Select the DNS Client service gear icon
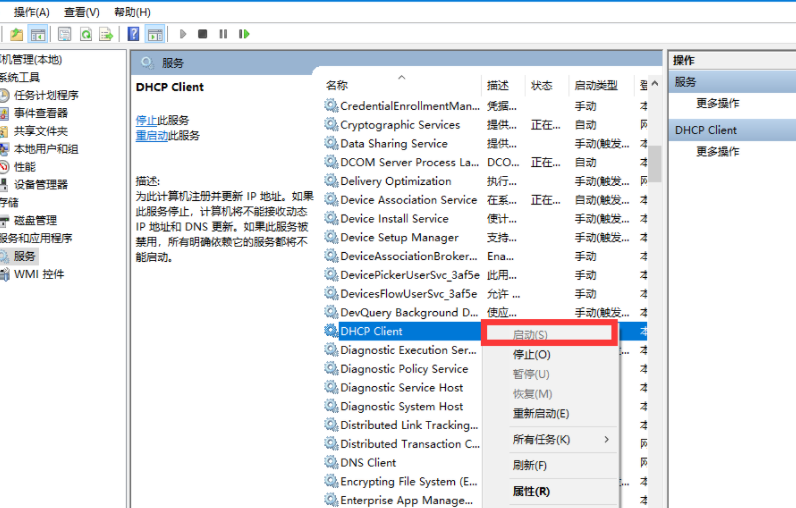 (331, 463)
